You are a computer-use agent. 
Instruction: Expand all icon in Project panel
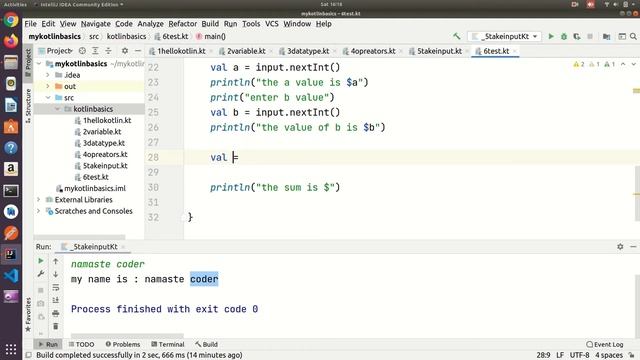click(x=95, y=51)
